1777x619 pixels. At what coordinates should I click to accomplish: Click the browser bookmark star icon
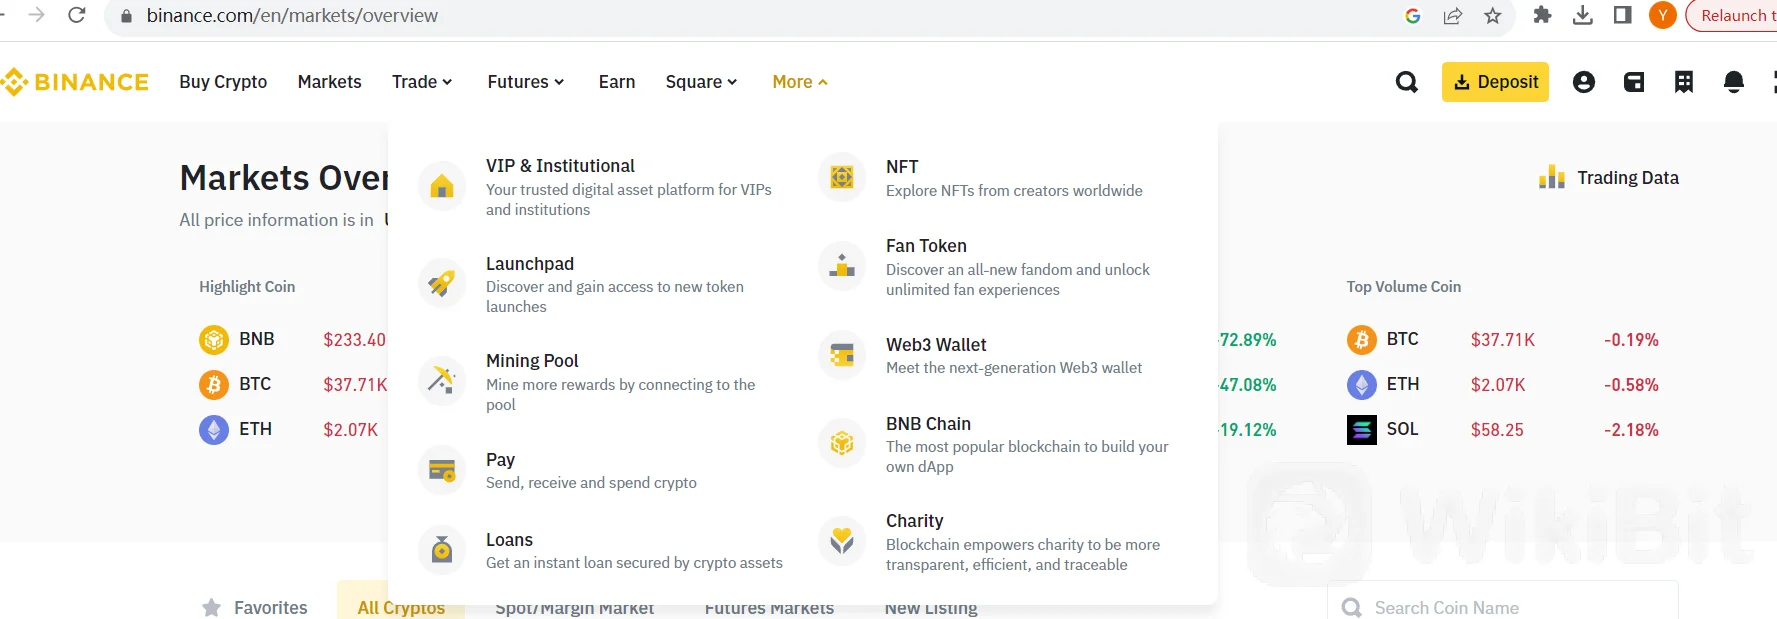[1493, 16]
